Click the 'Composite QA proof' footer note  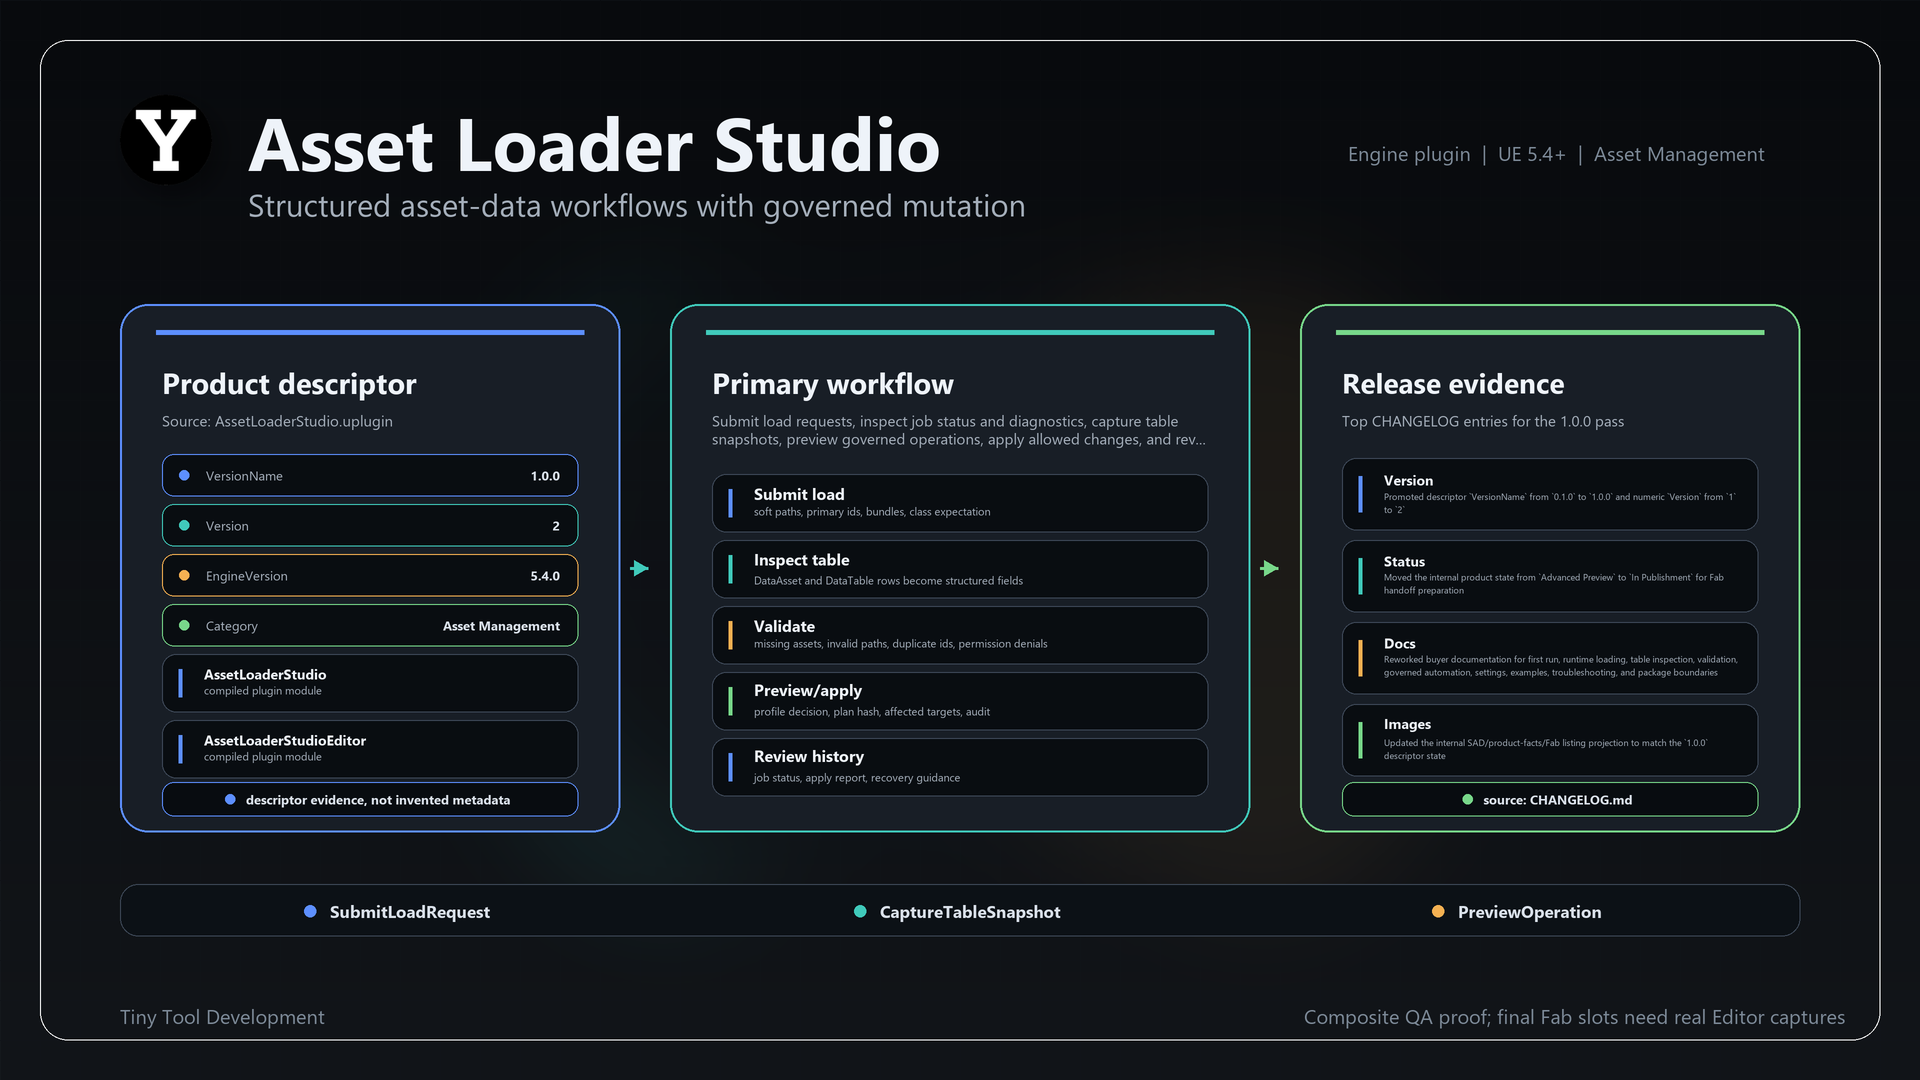(1574, 1017)
